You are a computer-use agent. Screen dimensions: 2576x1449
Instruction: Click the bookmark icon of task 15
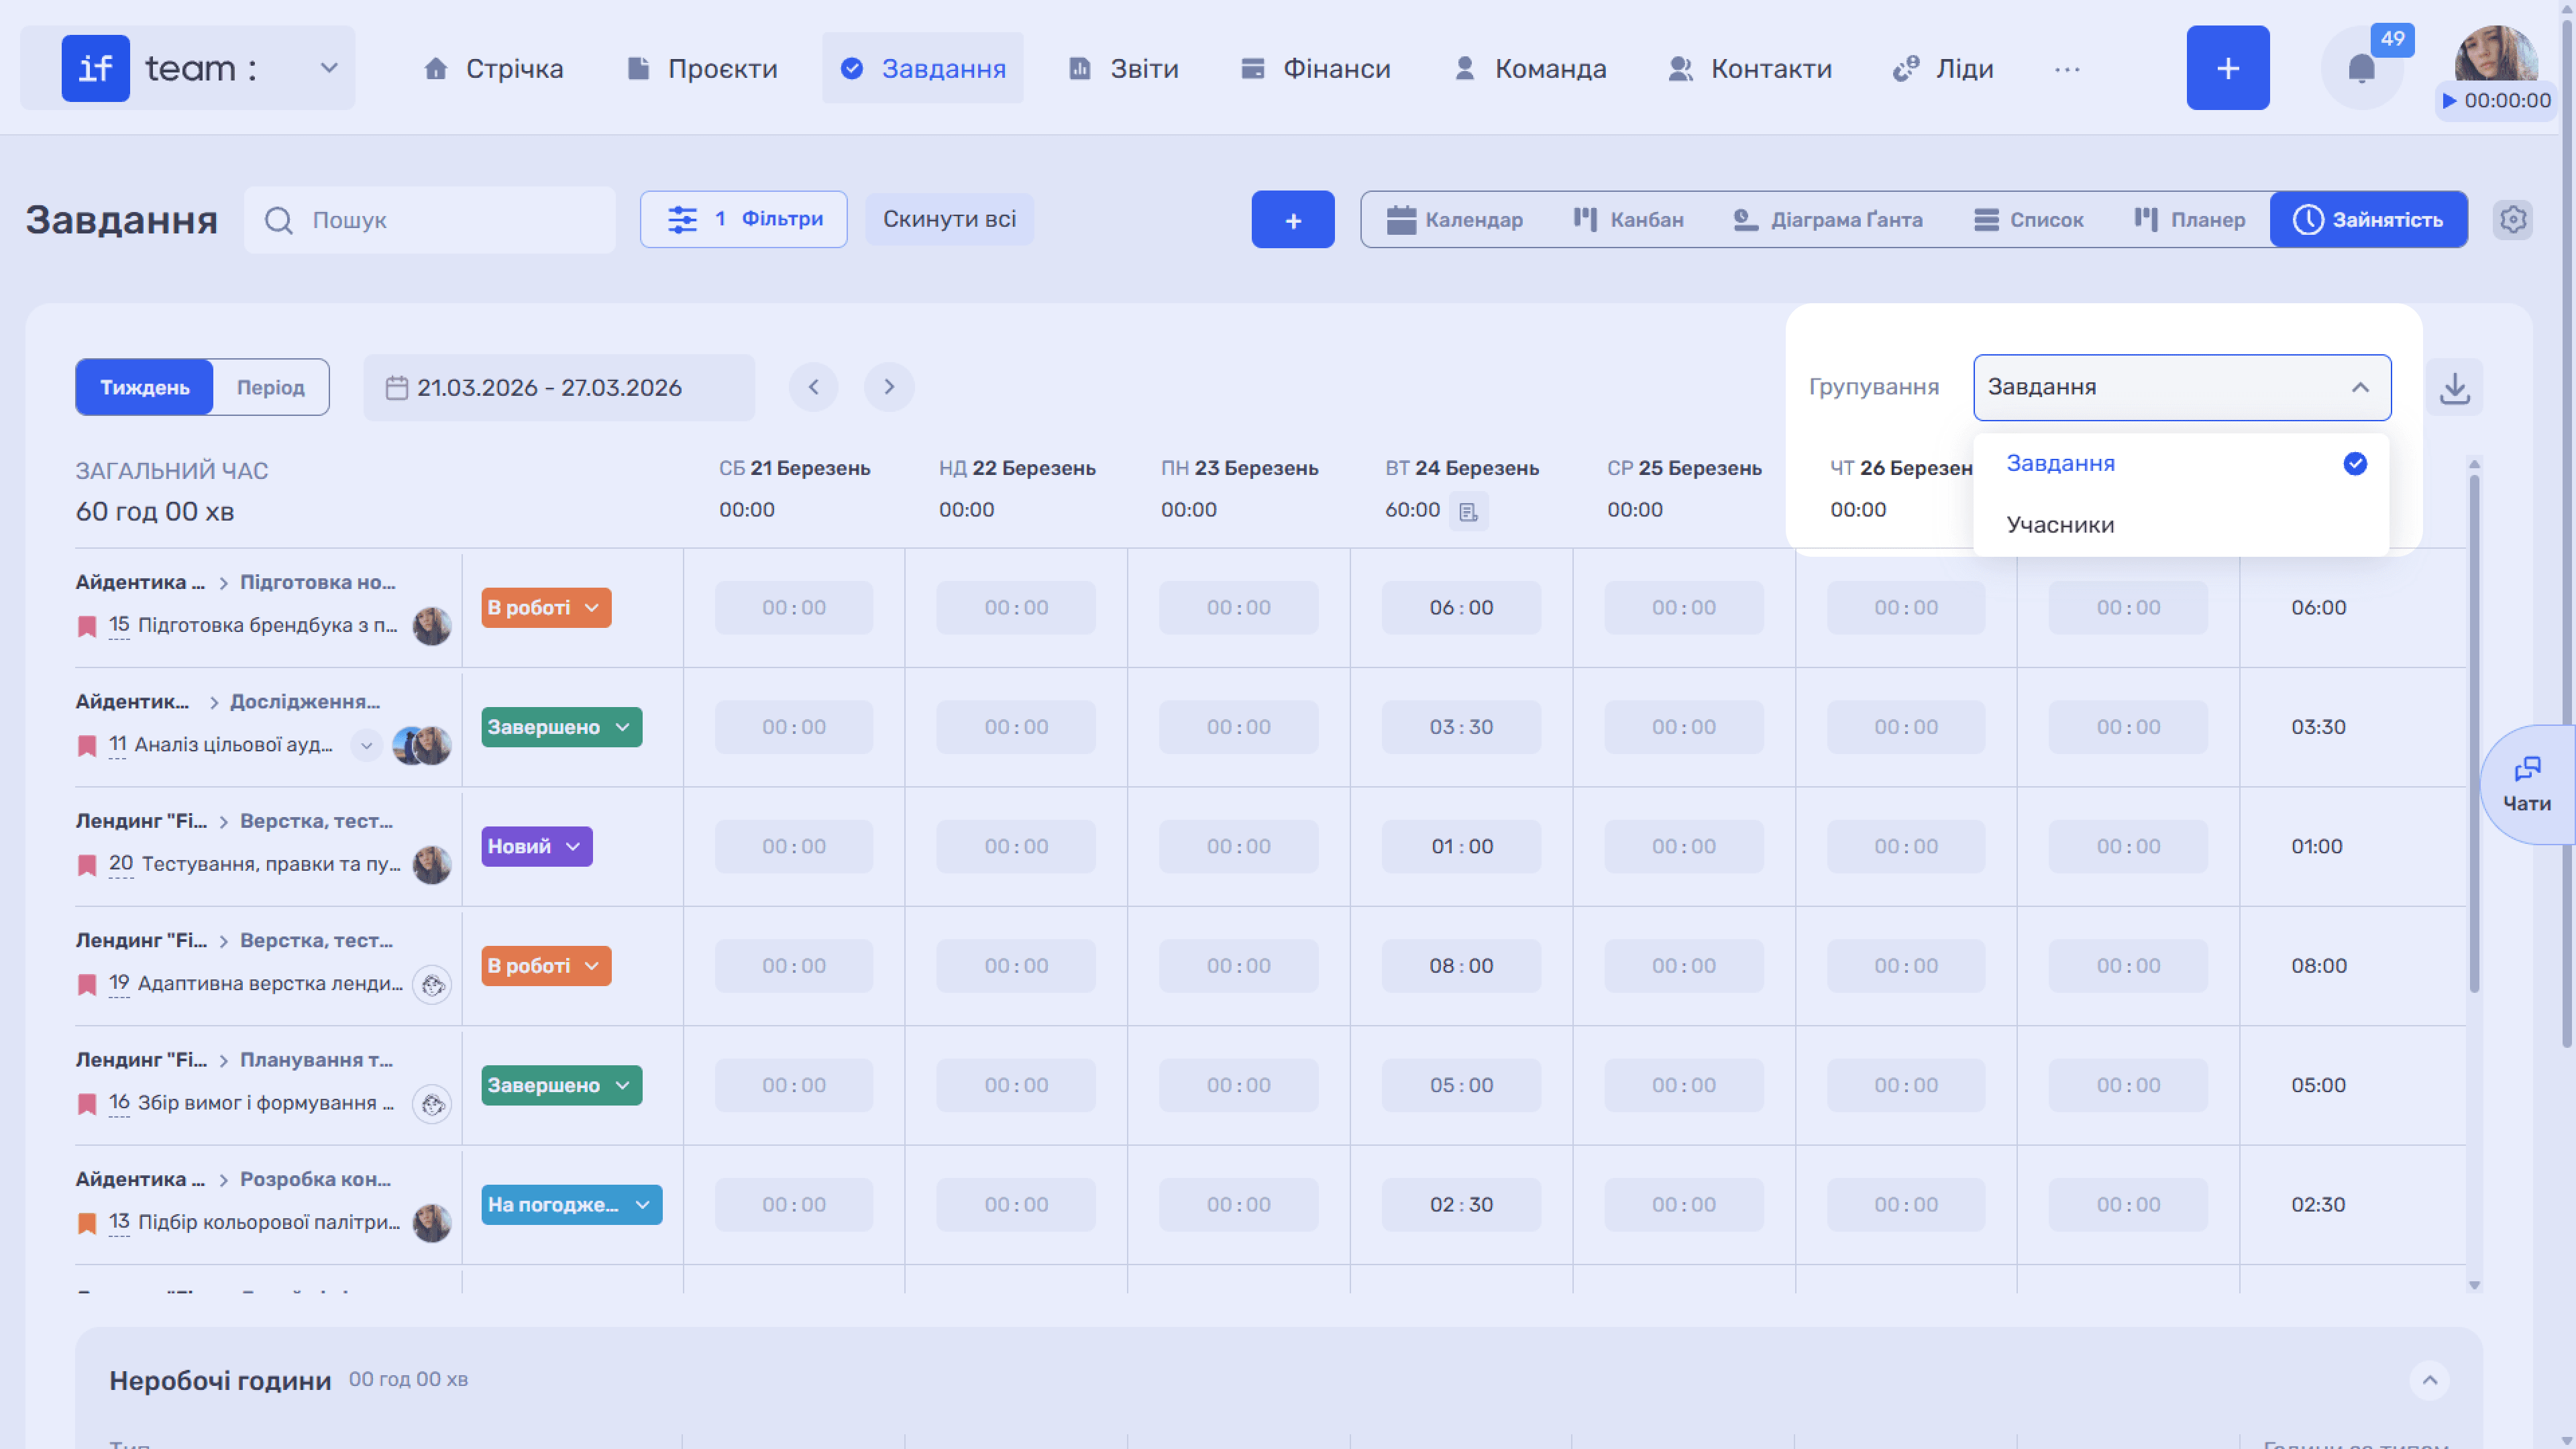(87, 627)
